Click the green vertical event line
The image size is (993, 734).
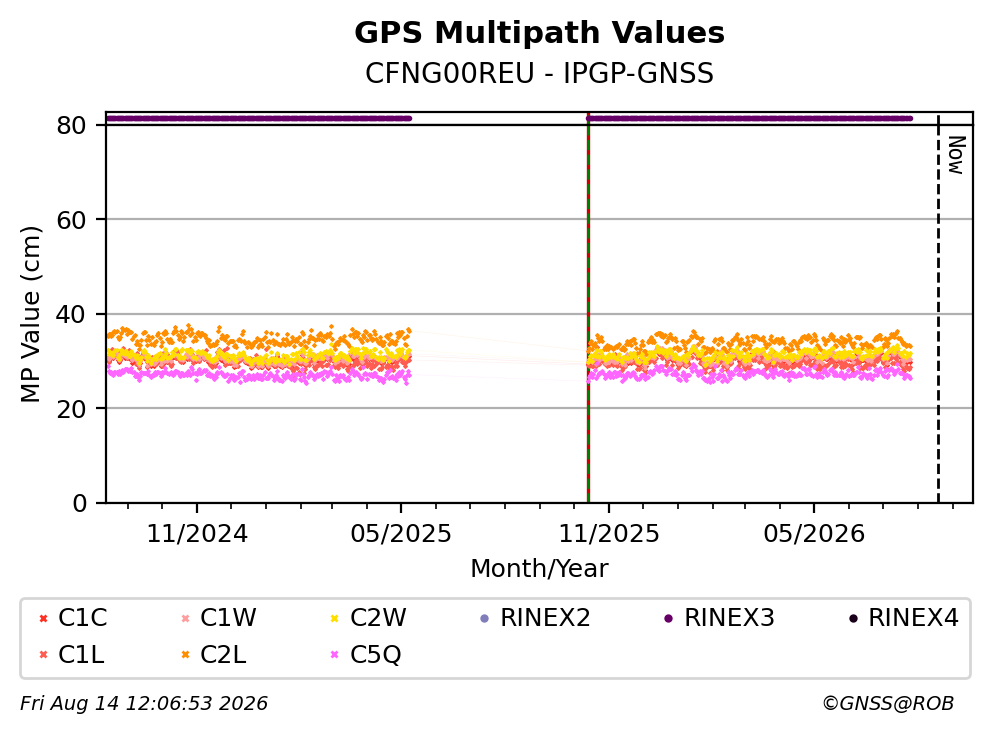[588, 308]
